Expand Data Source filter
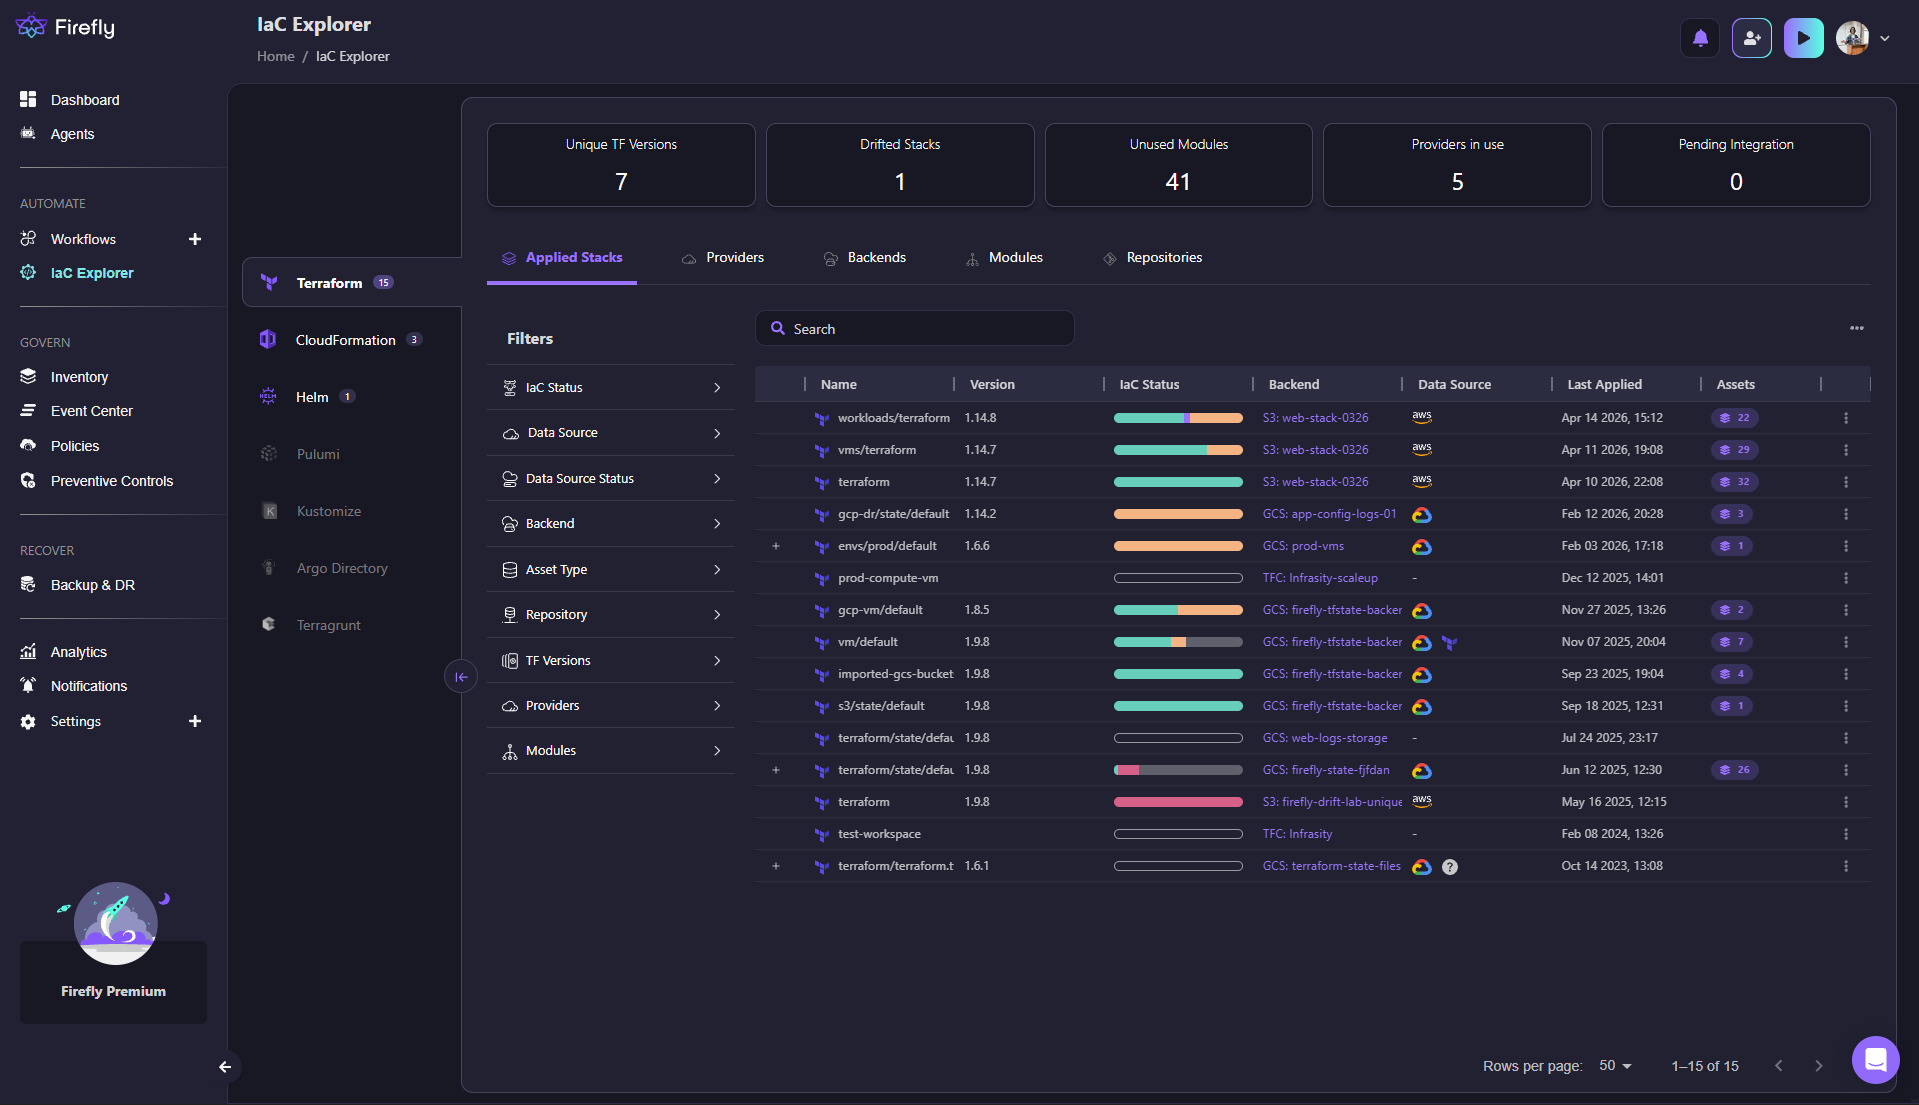 pyautogui.click(x=611, y=433)
